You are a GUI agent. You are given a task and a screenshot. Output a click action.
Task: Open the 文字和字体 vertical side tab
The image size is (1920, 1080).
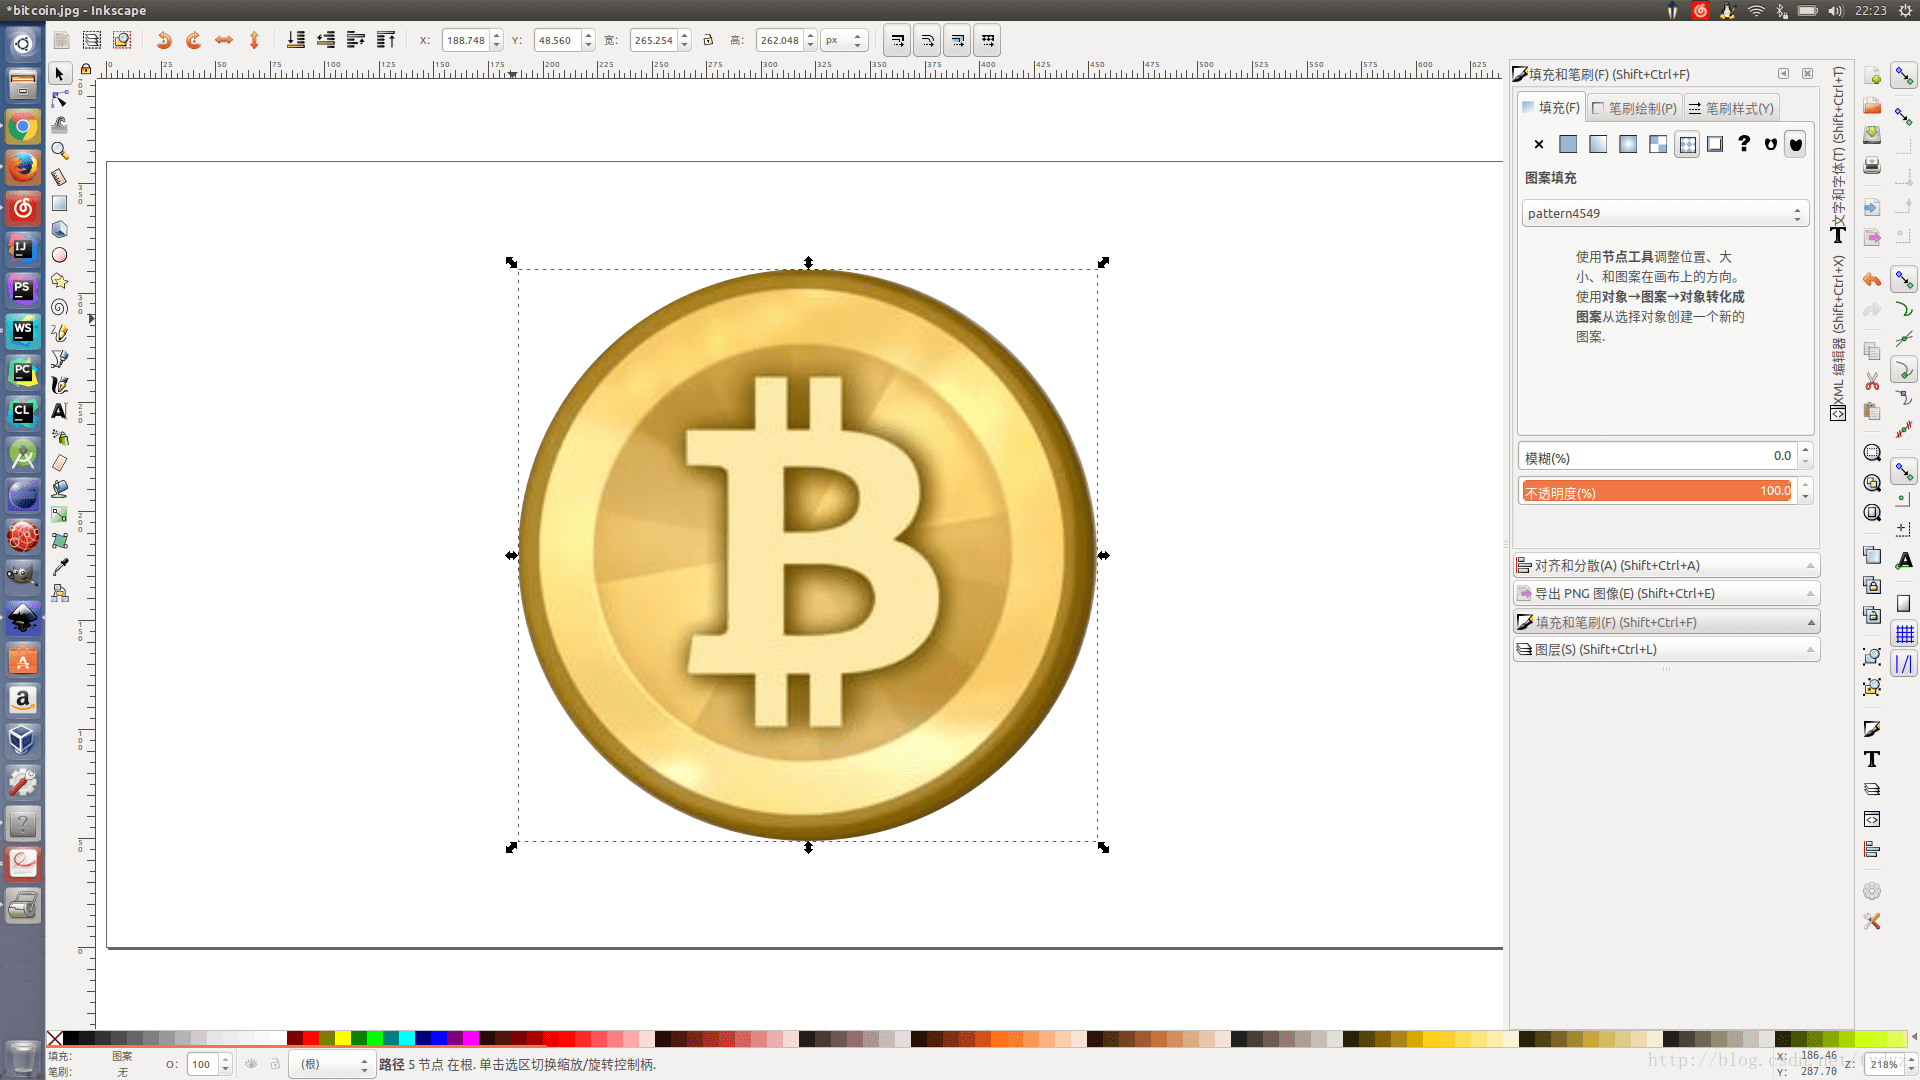[1838, 155]
